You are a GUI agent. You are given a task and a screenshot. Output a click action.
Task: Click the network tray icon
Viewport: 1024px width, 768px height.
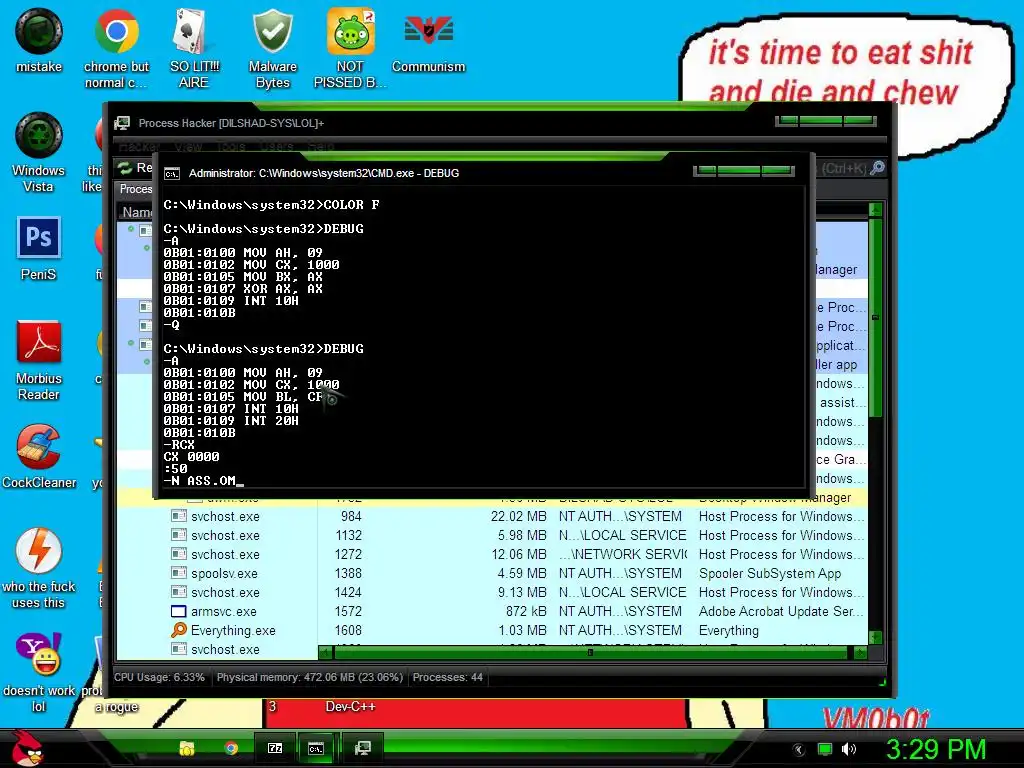(825, 750)
